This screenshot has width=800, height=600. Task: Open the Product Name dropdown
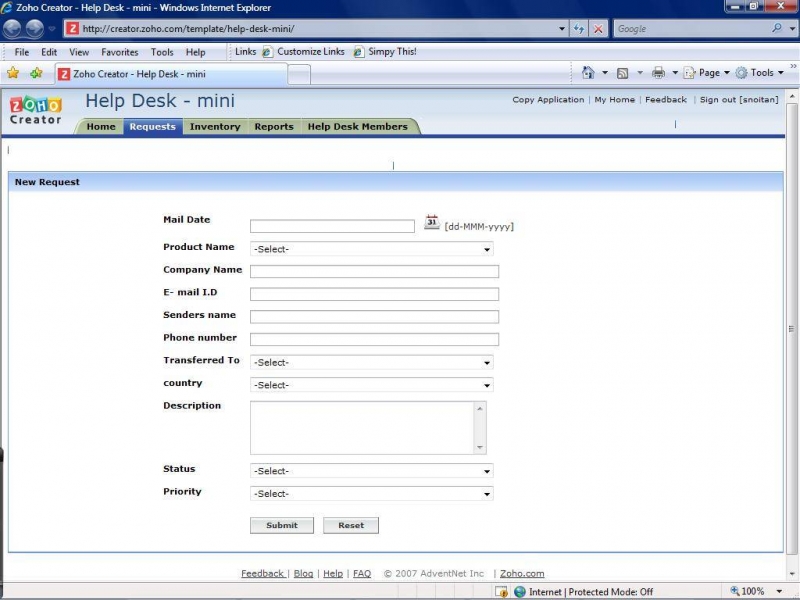click(x=485, y=248)
